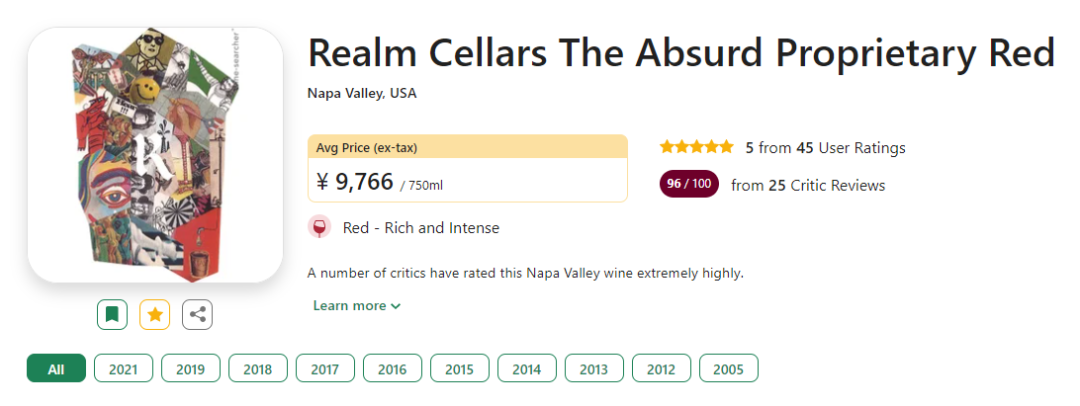This screenshot has width=1080, height=406.
Task: Select the 2014 vintage
Action: pyautogui.click(x=527, y=368)
